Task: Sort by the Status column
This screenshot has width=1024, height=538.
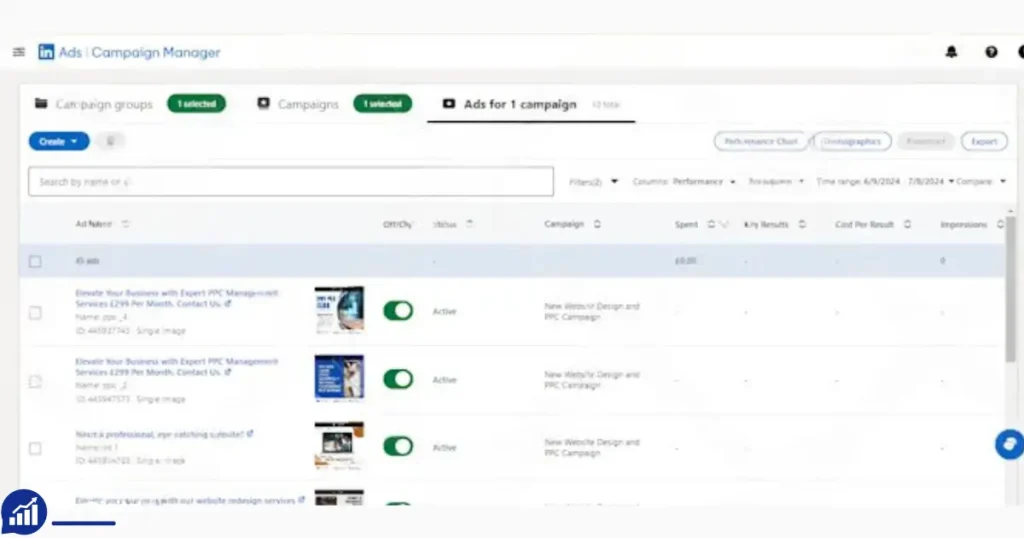Action: pos(470,224)
